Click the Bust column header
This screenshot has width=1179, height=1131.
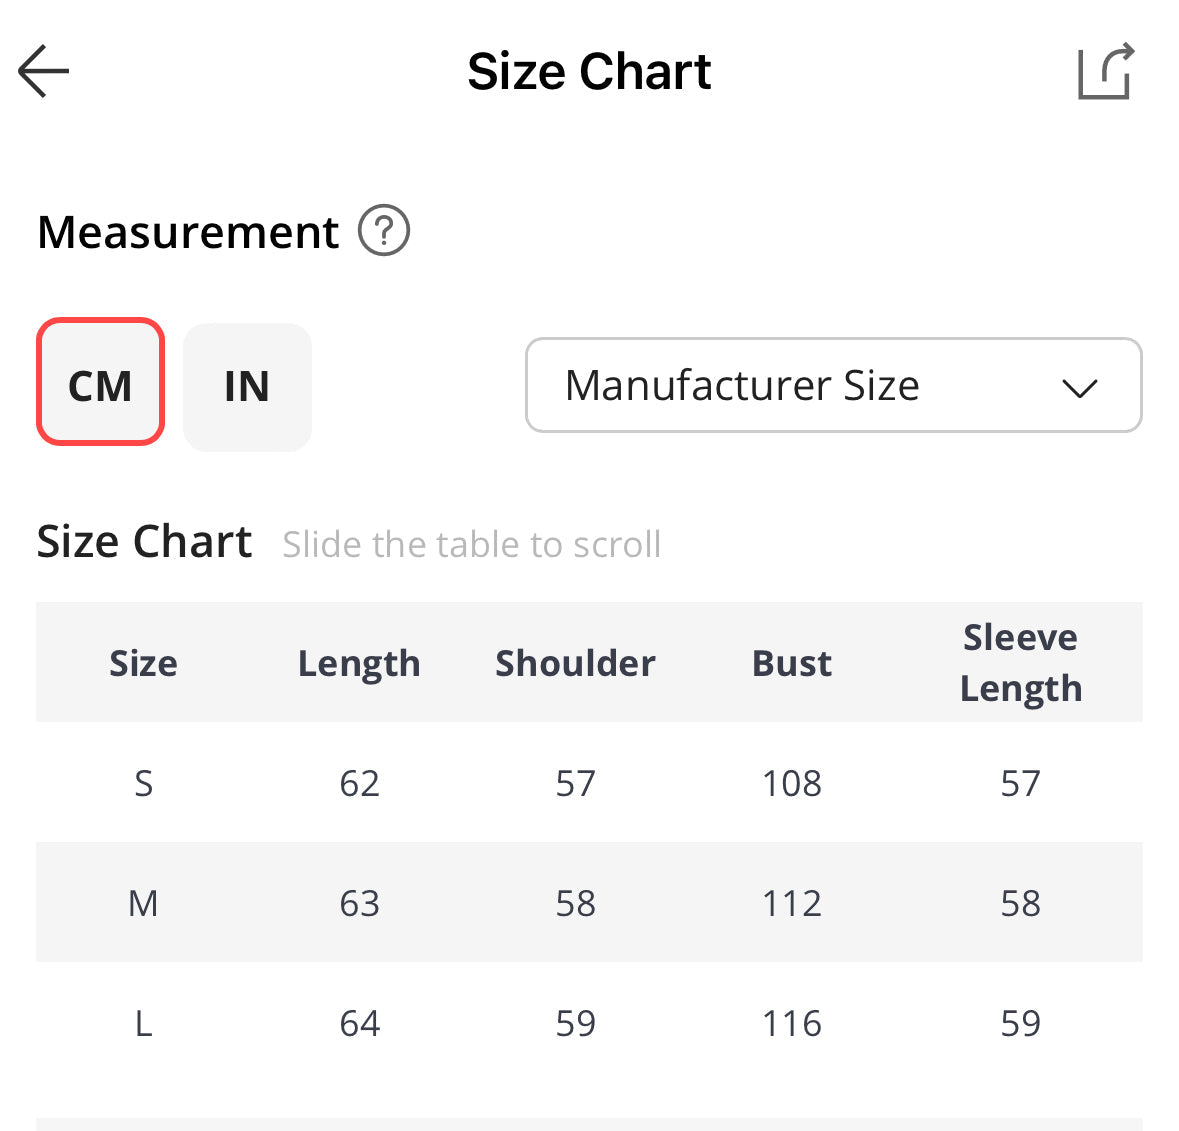tap(791, 663)
